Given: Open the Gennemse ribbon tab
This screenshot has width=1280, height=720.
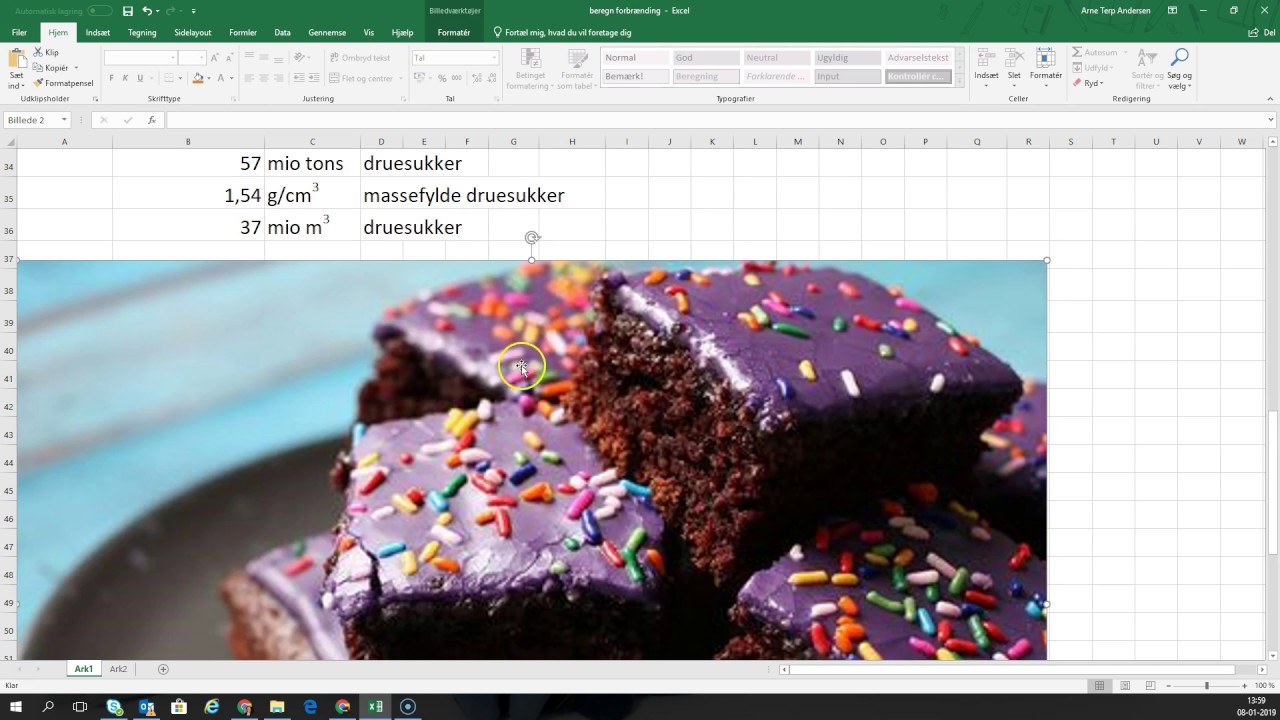Looking at the screenshot, I should pos(327,33).
